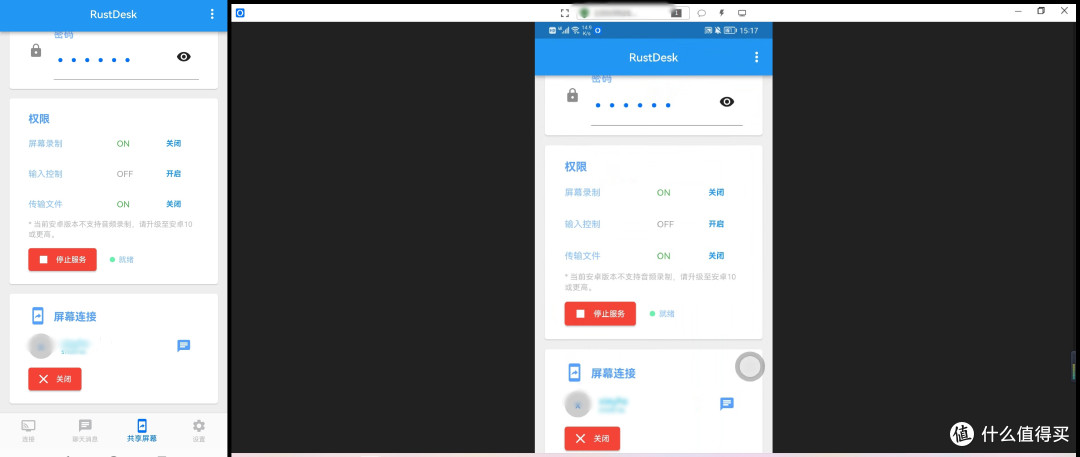Minimize the remote RustDesk window
This screenshot has height=457, width=1080.
pos(1018,11)
